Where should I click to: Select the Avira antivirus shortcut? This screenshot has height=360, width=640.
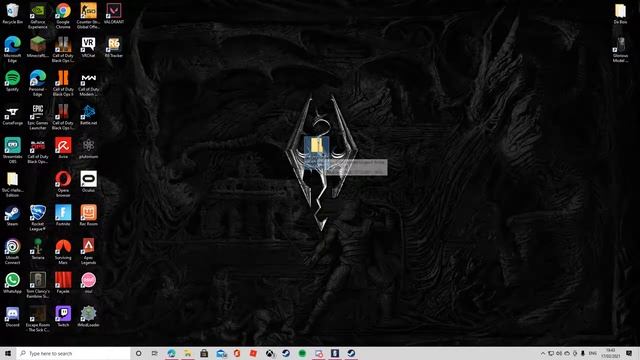point(63,149)
